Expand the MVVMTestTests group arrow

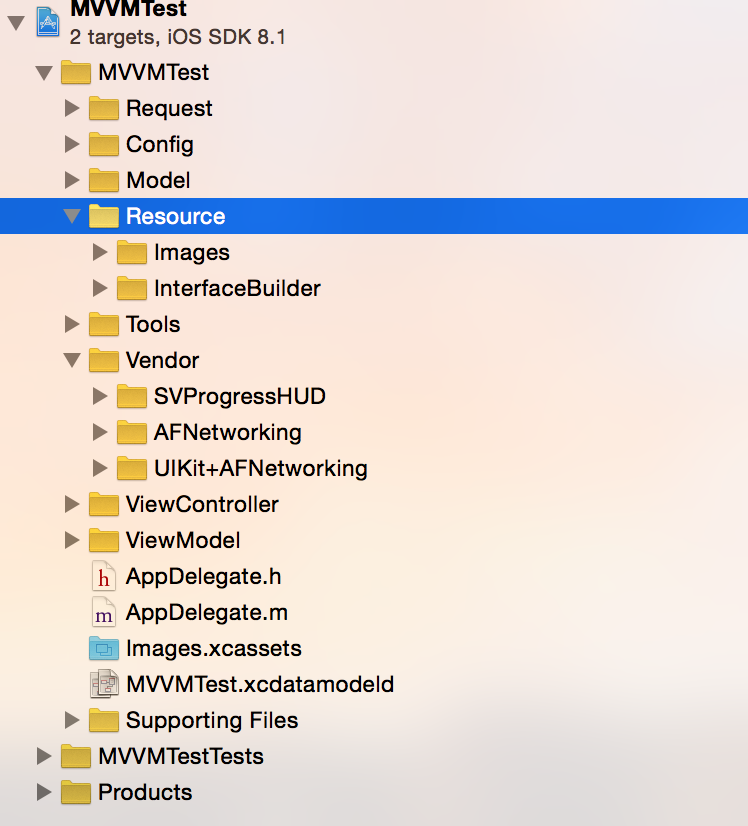pos(43,756)
